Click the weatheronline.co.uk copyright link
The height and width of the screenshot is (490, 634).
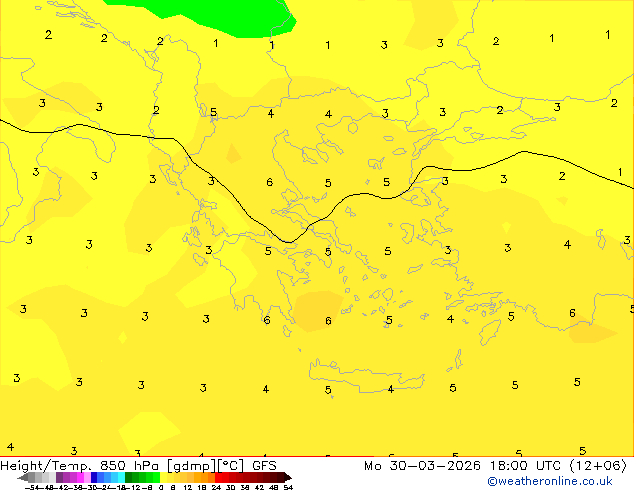click(x=550, y=481)
